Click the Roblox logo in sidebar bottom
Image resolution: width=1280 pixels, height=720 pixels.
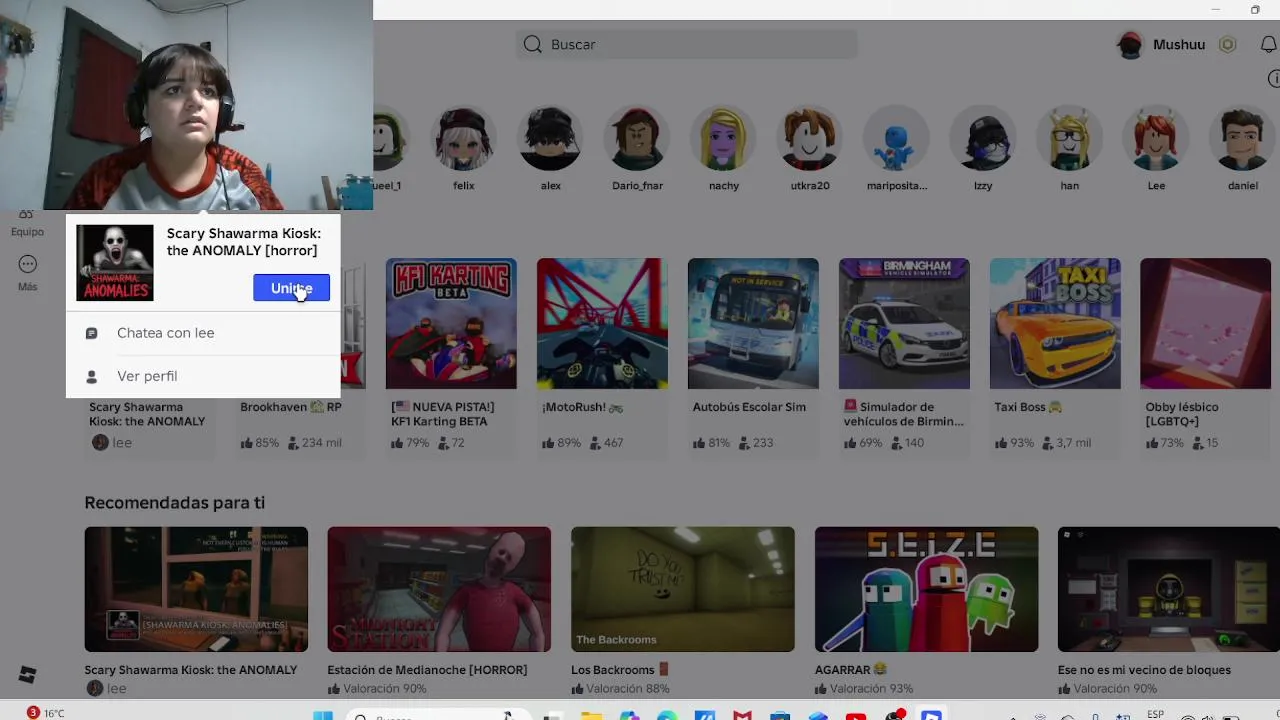[x=27, y=675]
